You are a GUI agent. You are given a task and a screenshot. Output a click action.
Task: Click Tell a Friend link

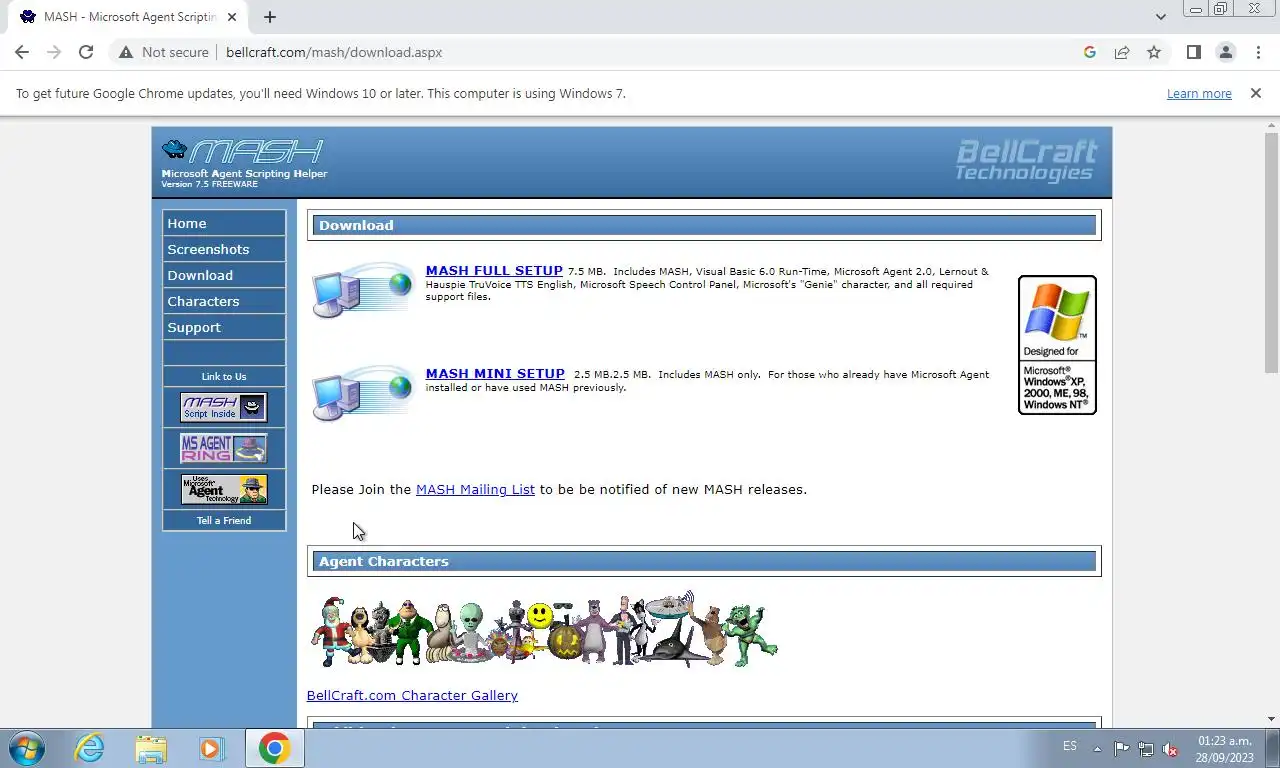(x=224, y=521)
